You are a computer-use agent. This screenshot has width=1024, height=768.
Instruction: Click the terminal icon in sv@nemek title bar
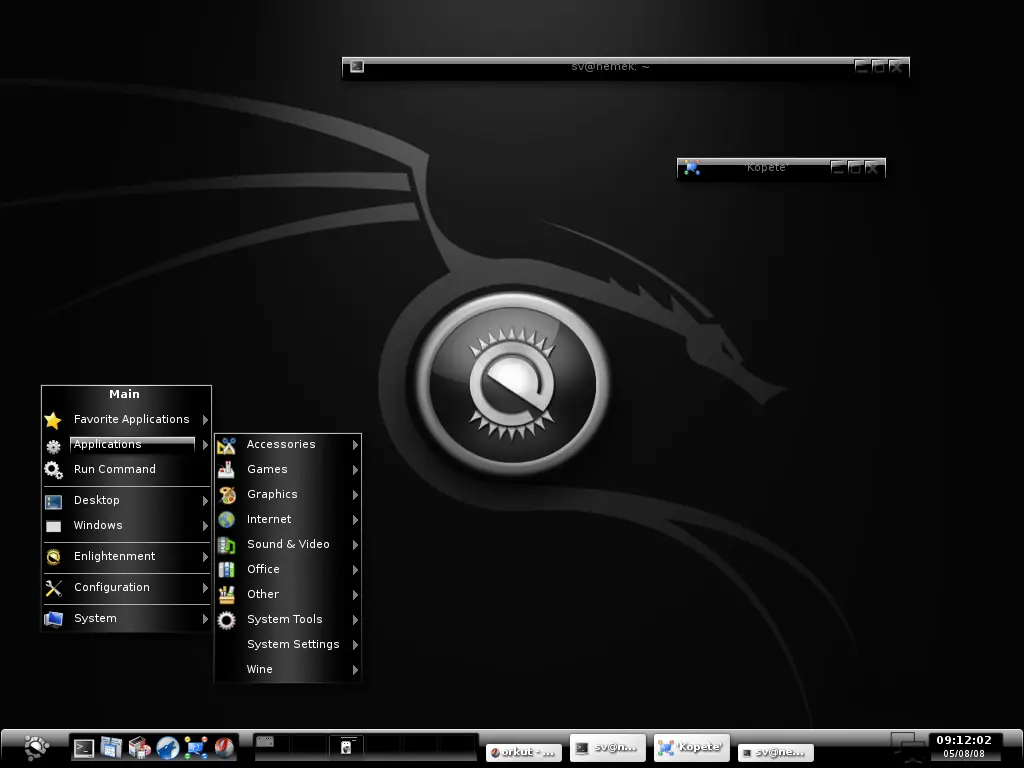[357, 66]
